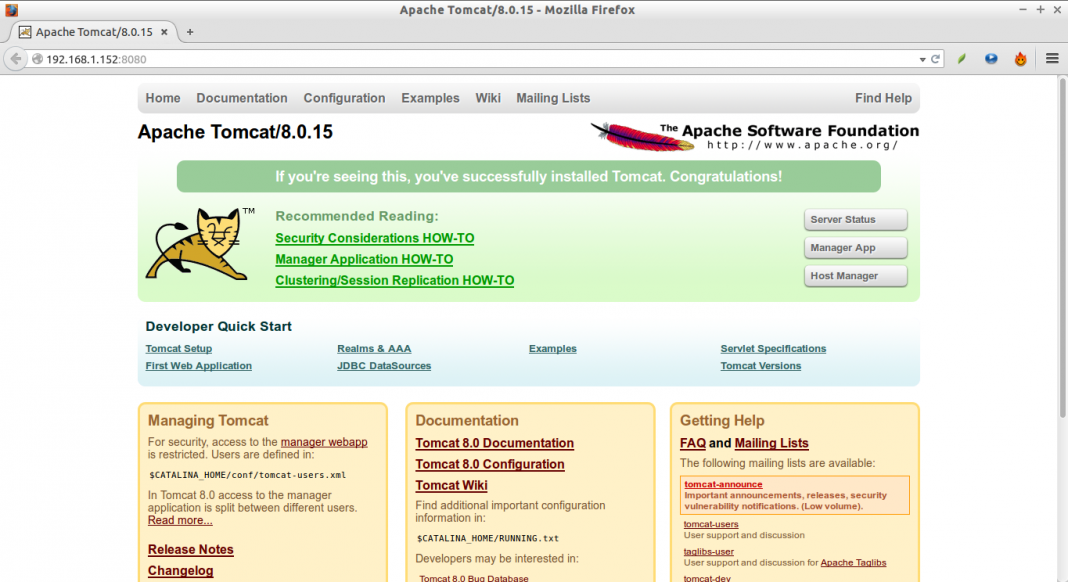
Task: Open Manager Application HOW-TO link
Action: coord(364,259)
